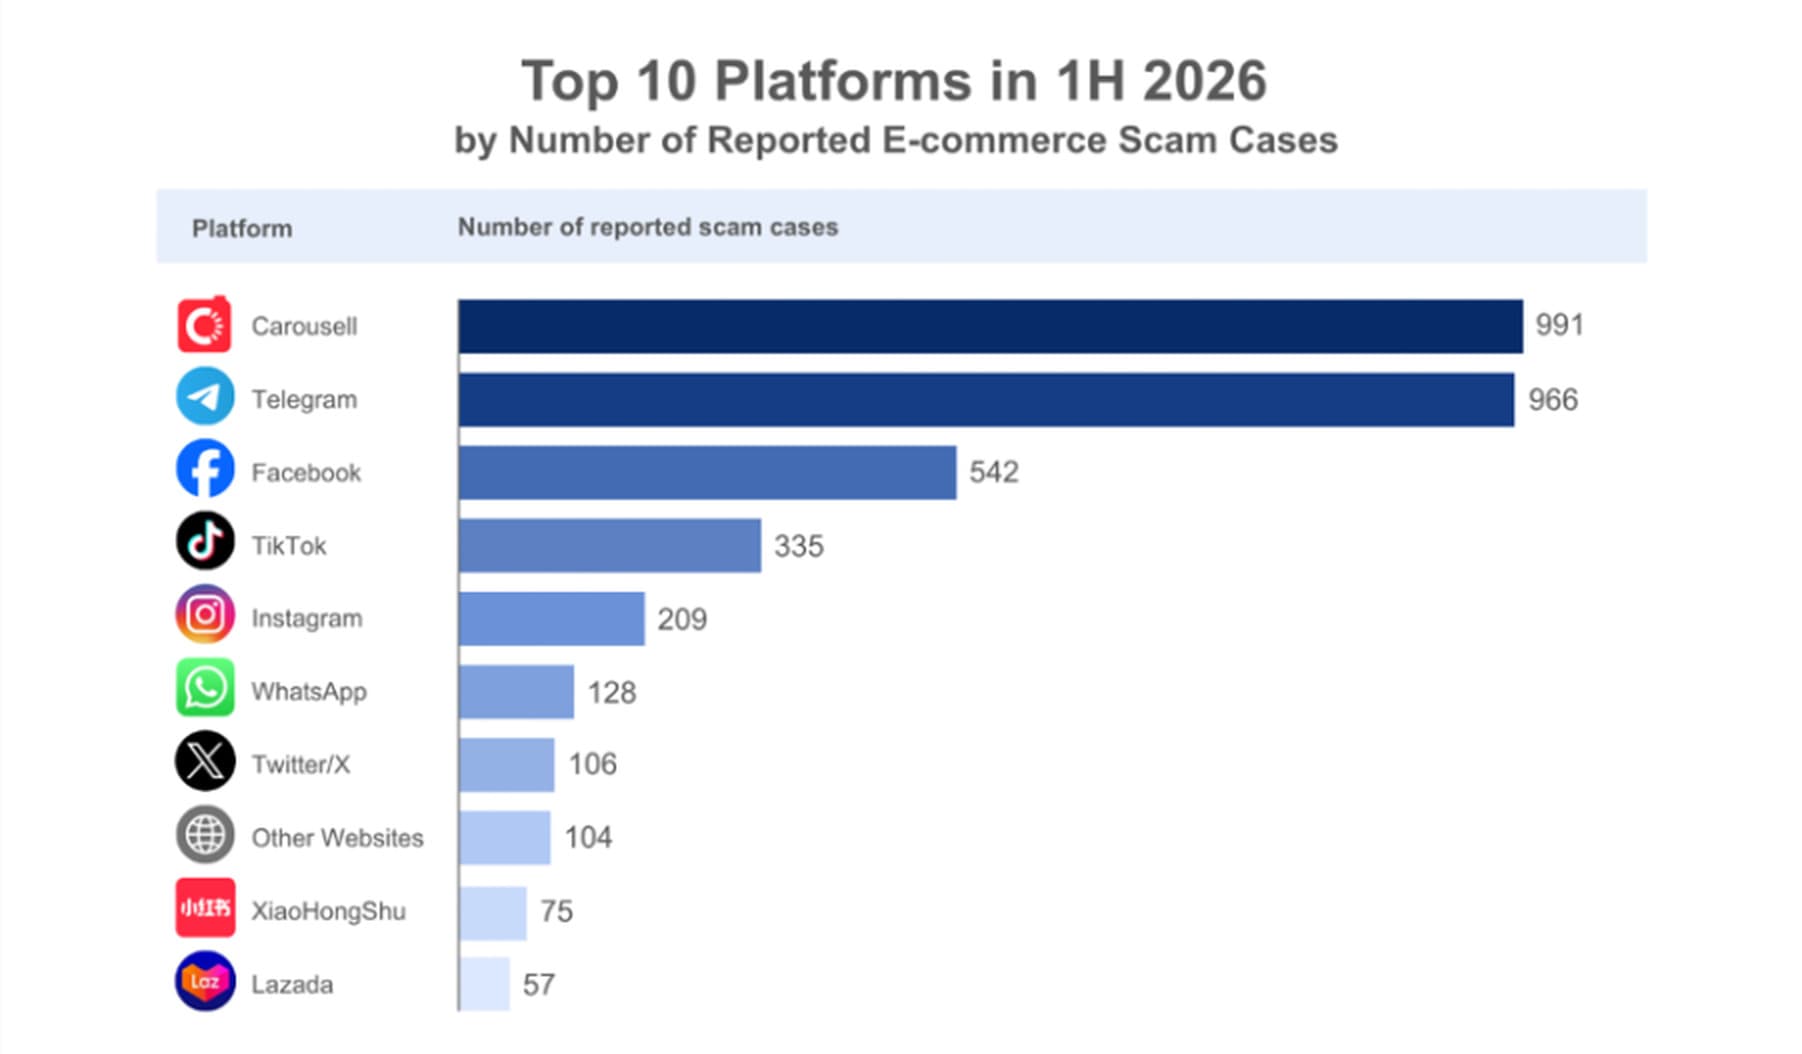Select the Lazada label text

(292, 985)
